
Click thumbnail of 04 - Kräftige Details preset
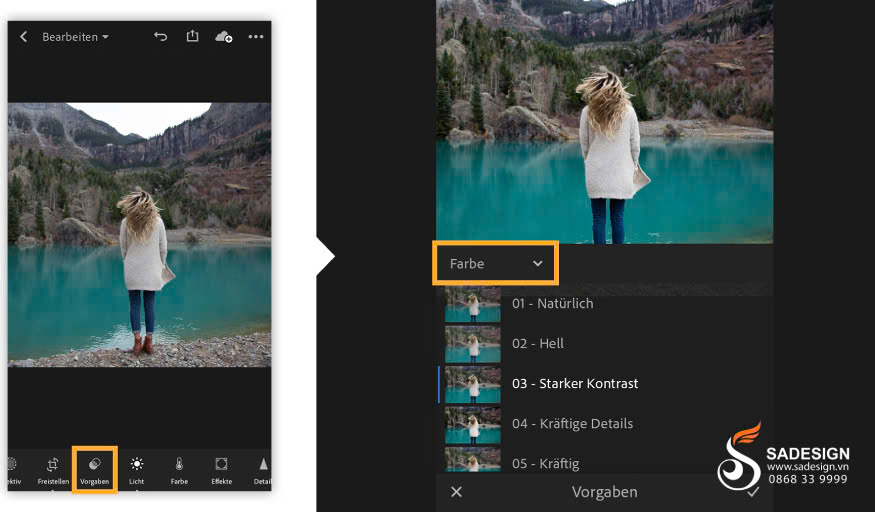point(473,424)
